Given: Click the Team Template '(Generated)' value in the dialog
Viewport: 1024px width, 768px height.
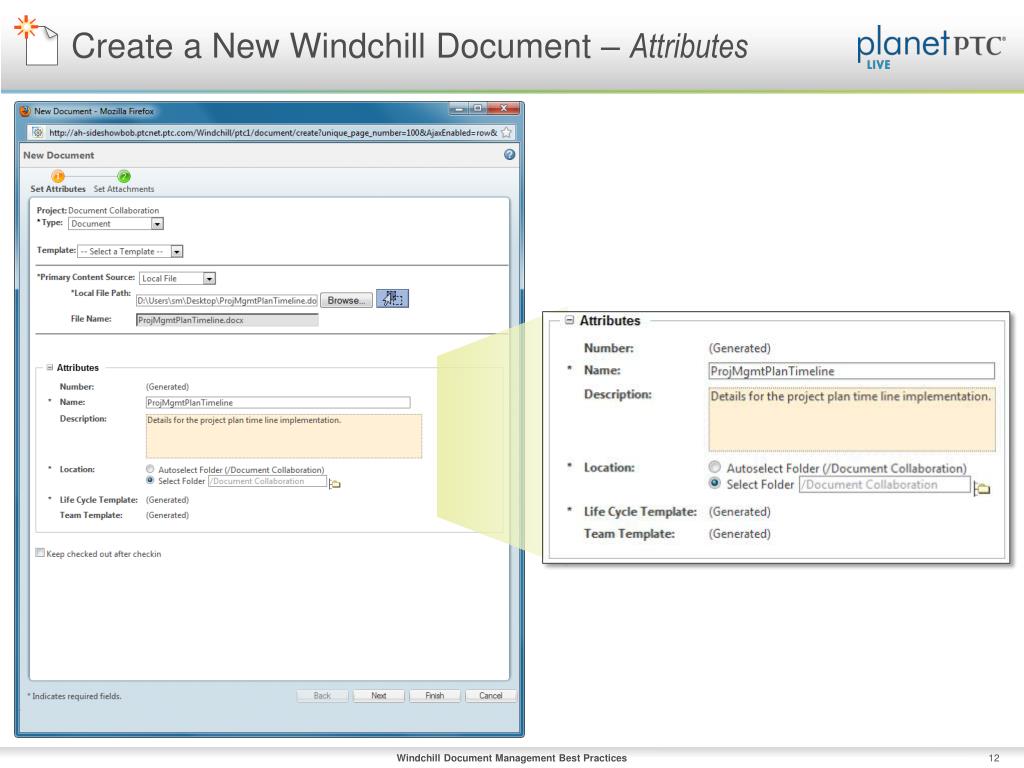Looking at the screenshot, I should [x=167, y=515].
